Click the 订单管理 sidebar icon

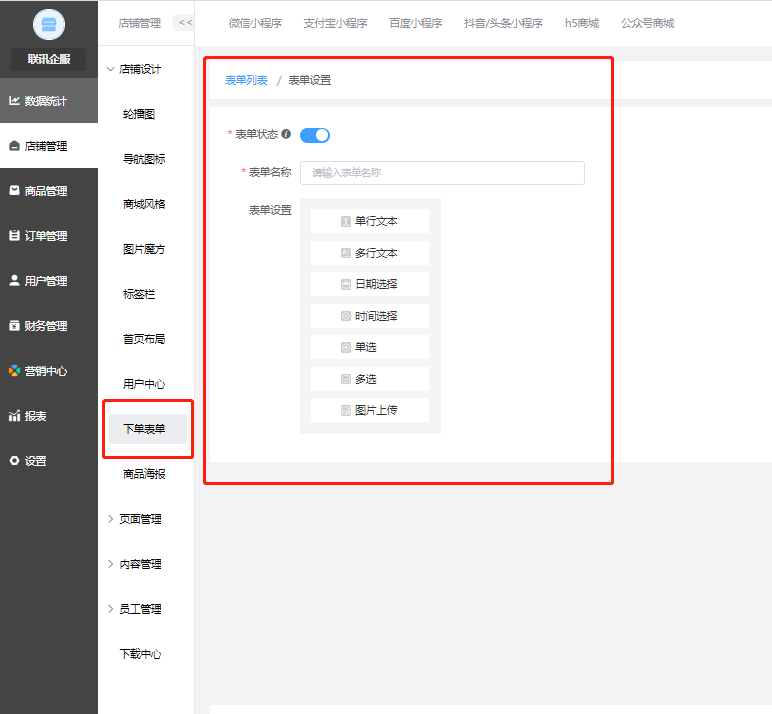[14, 235]
